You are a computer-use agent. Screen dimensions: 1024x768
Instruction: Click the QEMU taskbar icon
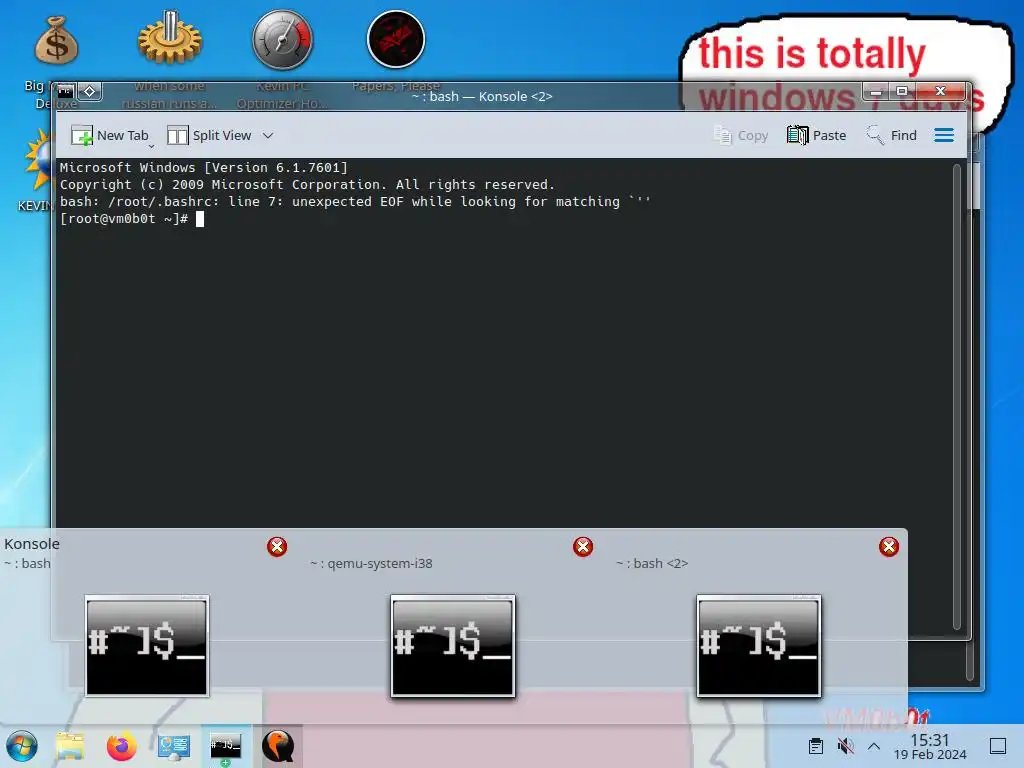278,746
